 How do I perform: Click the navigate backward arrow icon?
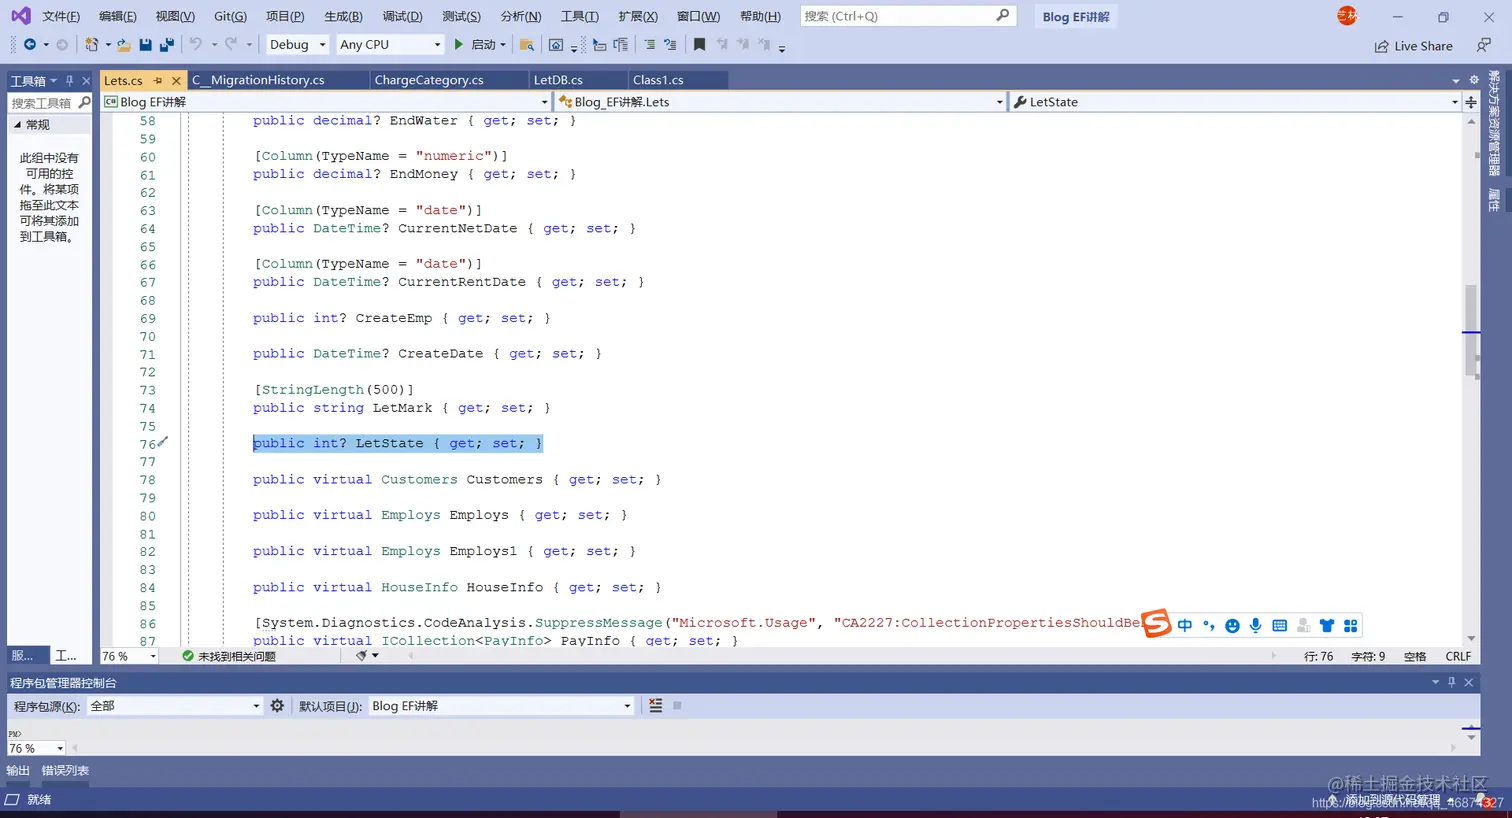pyautogui.click(x=29, y=44)
